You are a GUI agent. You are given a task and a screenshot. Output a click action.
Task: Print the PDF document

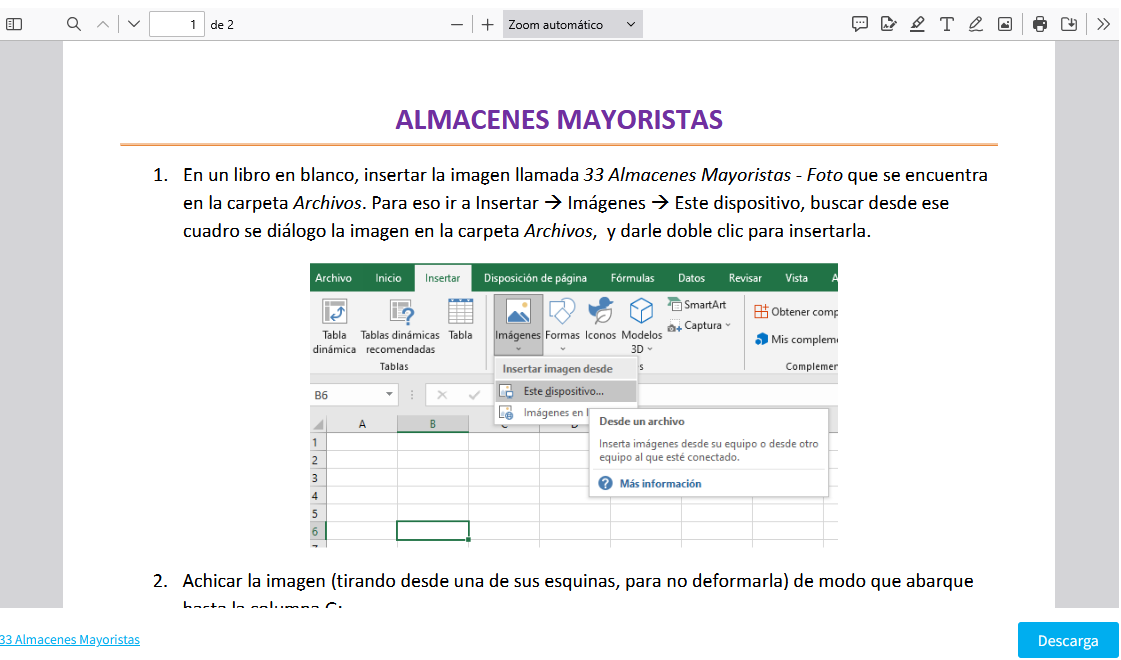(1040, 24)
